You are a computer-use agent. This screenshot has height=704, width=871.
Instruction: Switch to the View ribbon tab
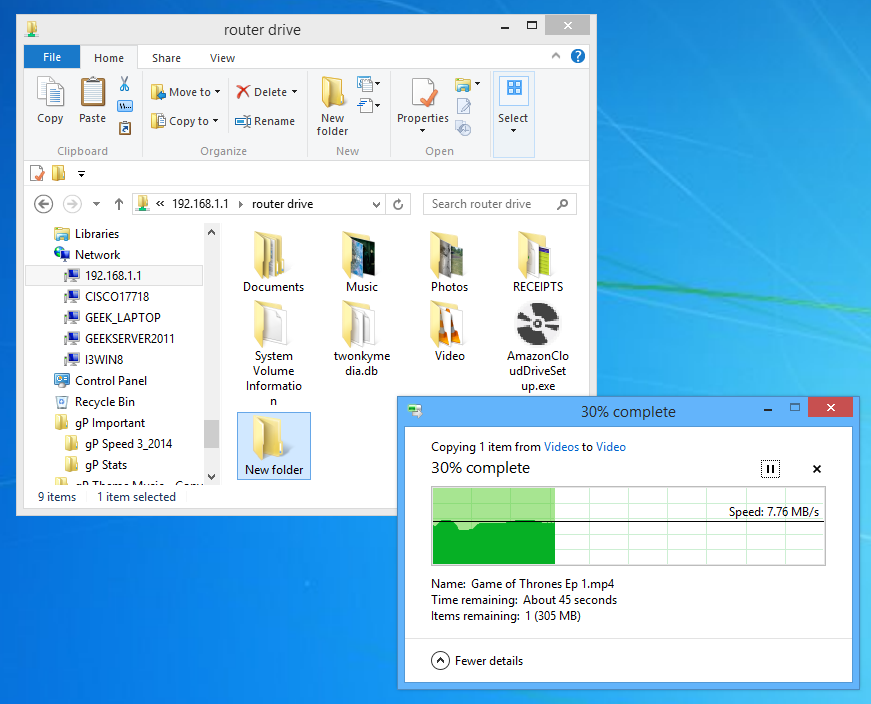pyautogui.click(x=222, y=57)
